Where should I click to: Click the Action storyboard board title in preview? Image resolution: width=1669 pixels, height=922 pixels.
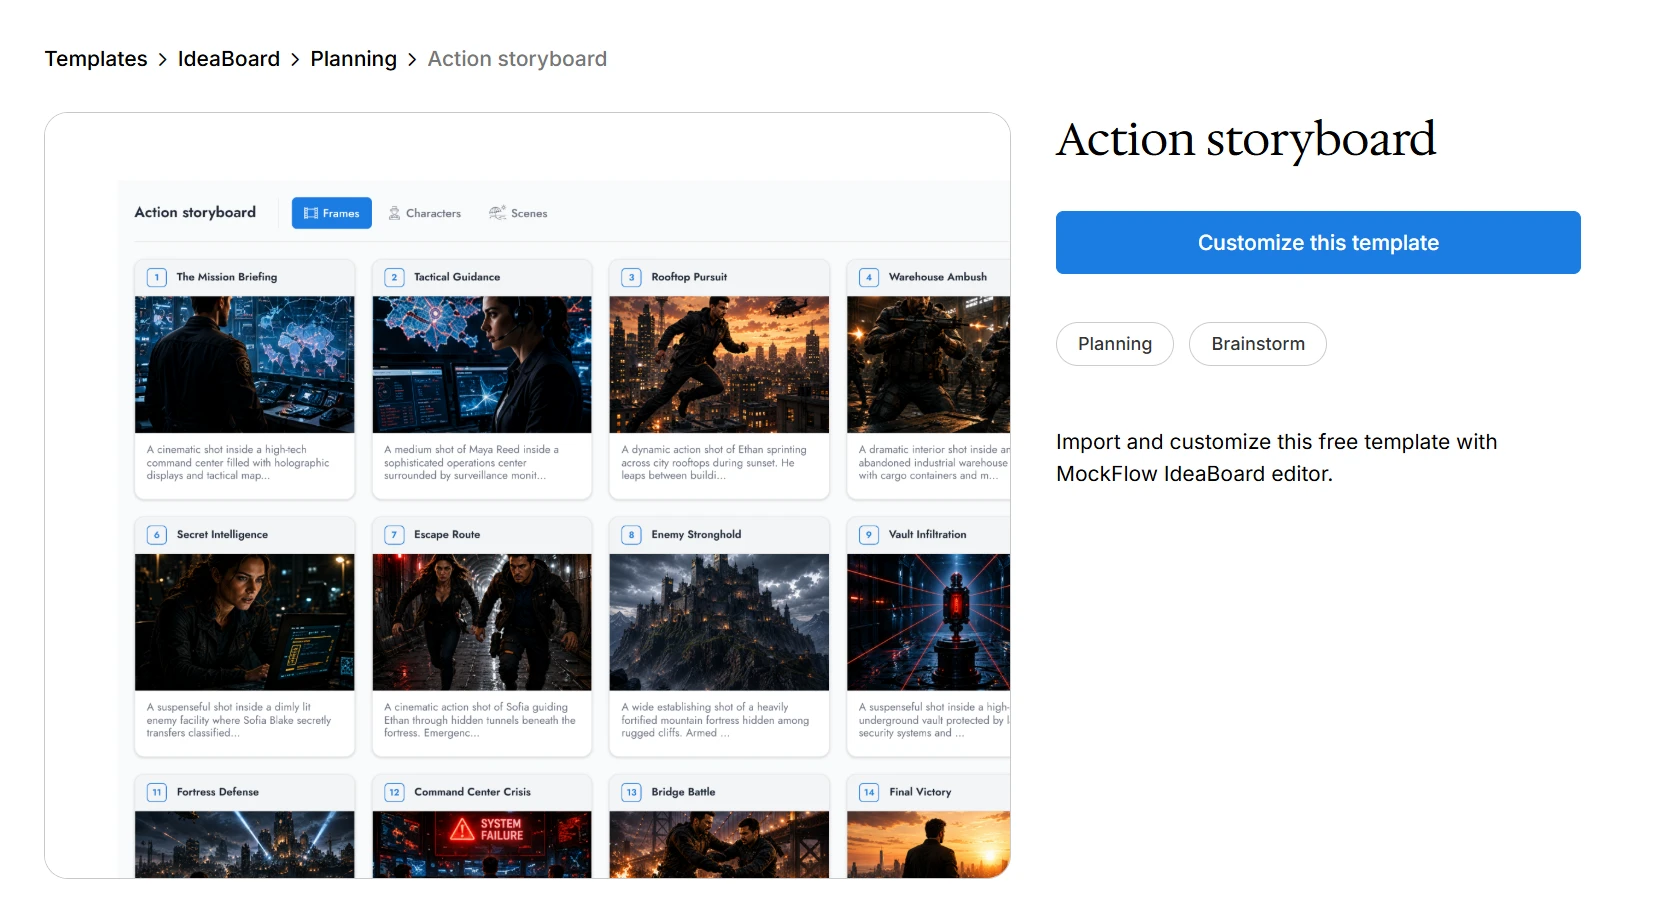tap(195, 212)
